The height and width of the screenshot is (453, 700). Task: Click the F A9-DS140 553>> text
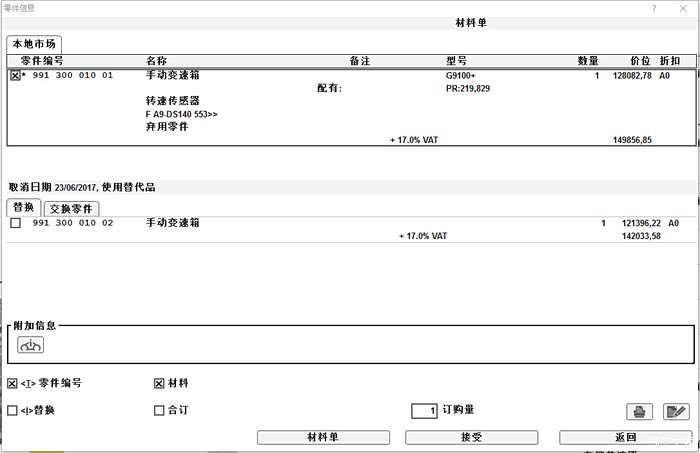[x=181, y=114]
